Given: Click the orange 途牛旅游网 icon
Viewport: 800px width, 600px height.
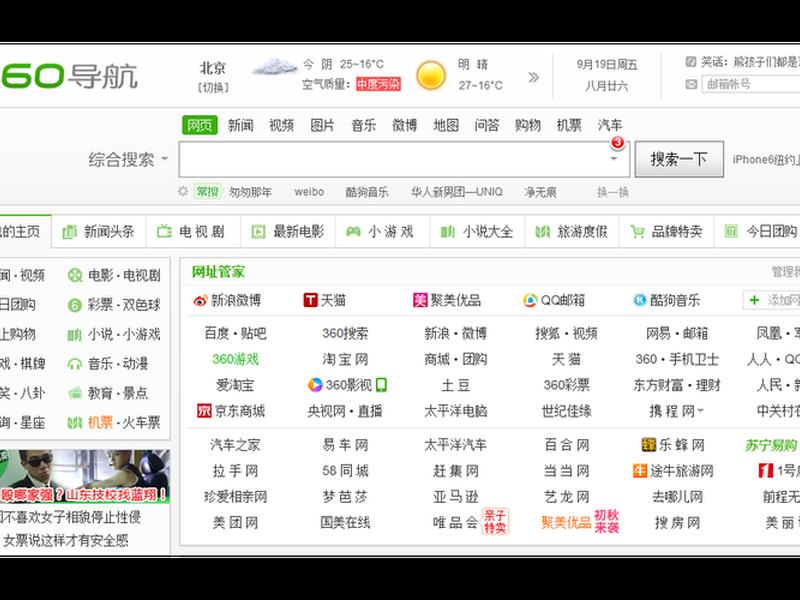Looking at the screenshot, I should (x=640, y=470).
